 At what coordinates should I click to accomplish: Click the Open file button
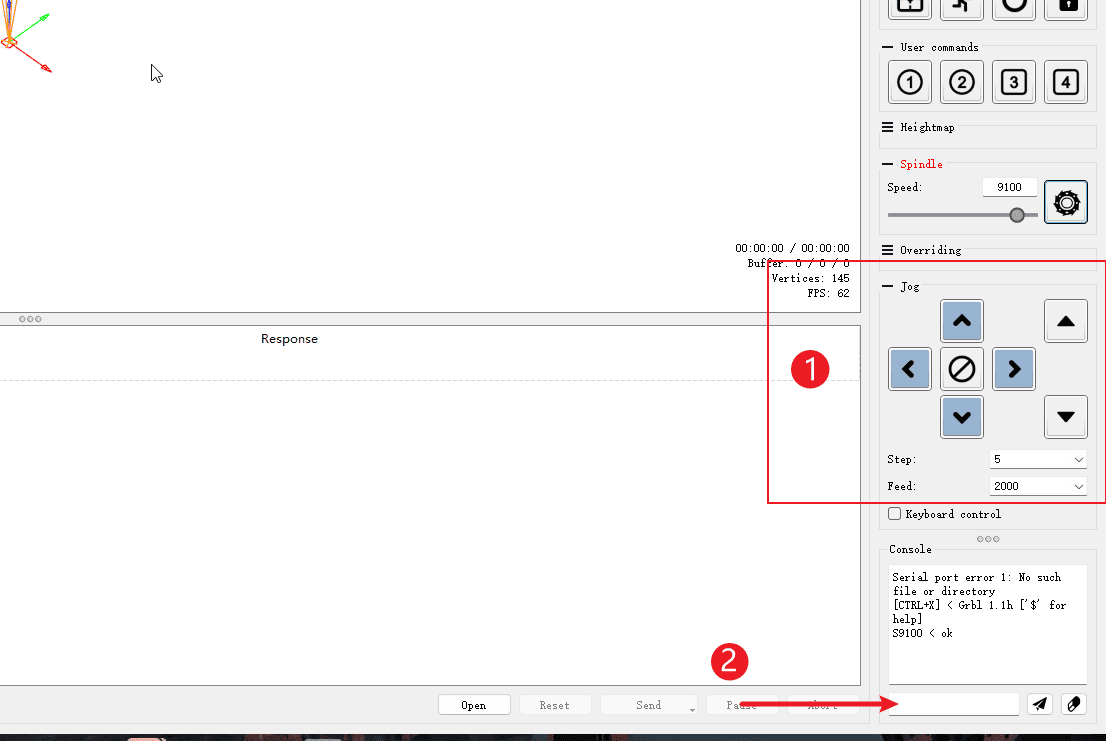474,705
